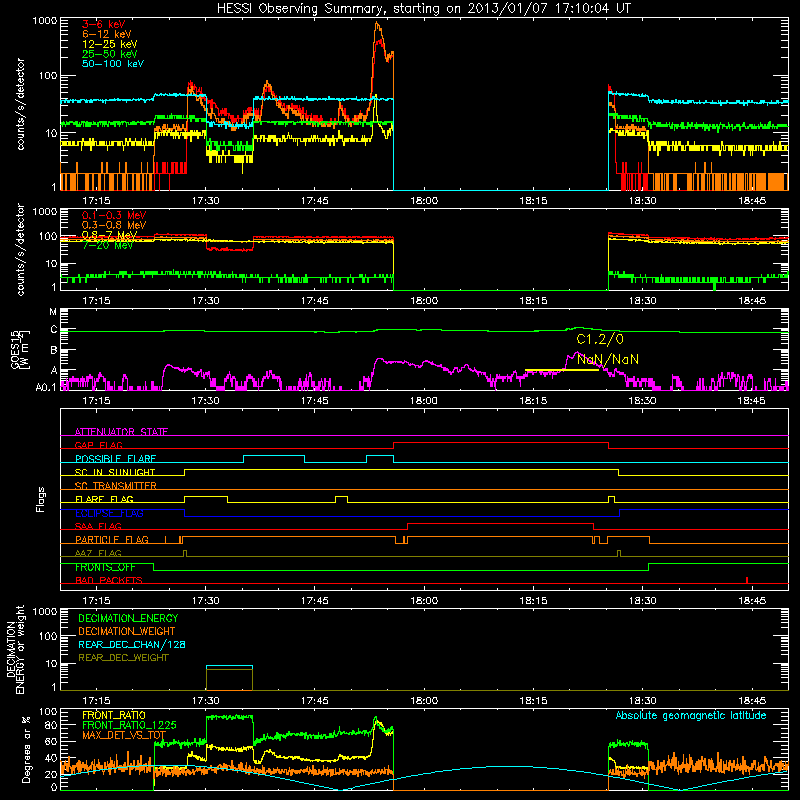Select the 12-25 keV legend label

pyautogui.click(x=110, y=44)
